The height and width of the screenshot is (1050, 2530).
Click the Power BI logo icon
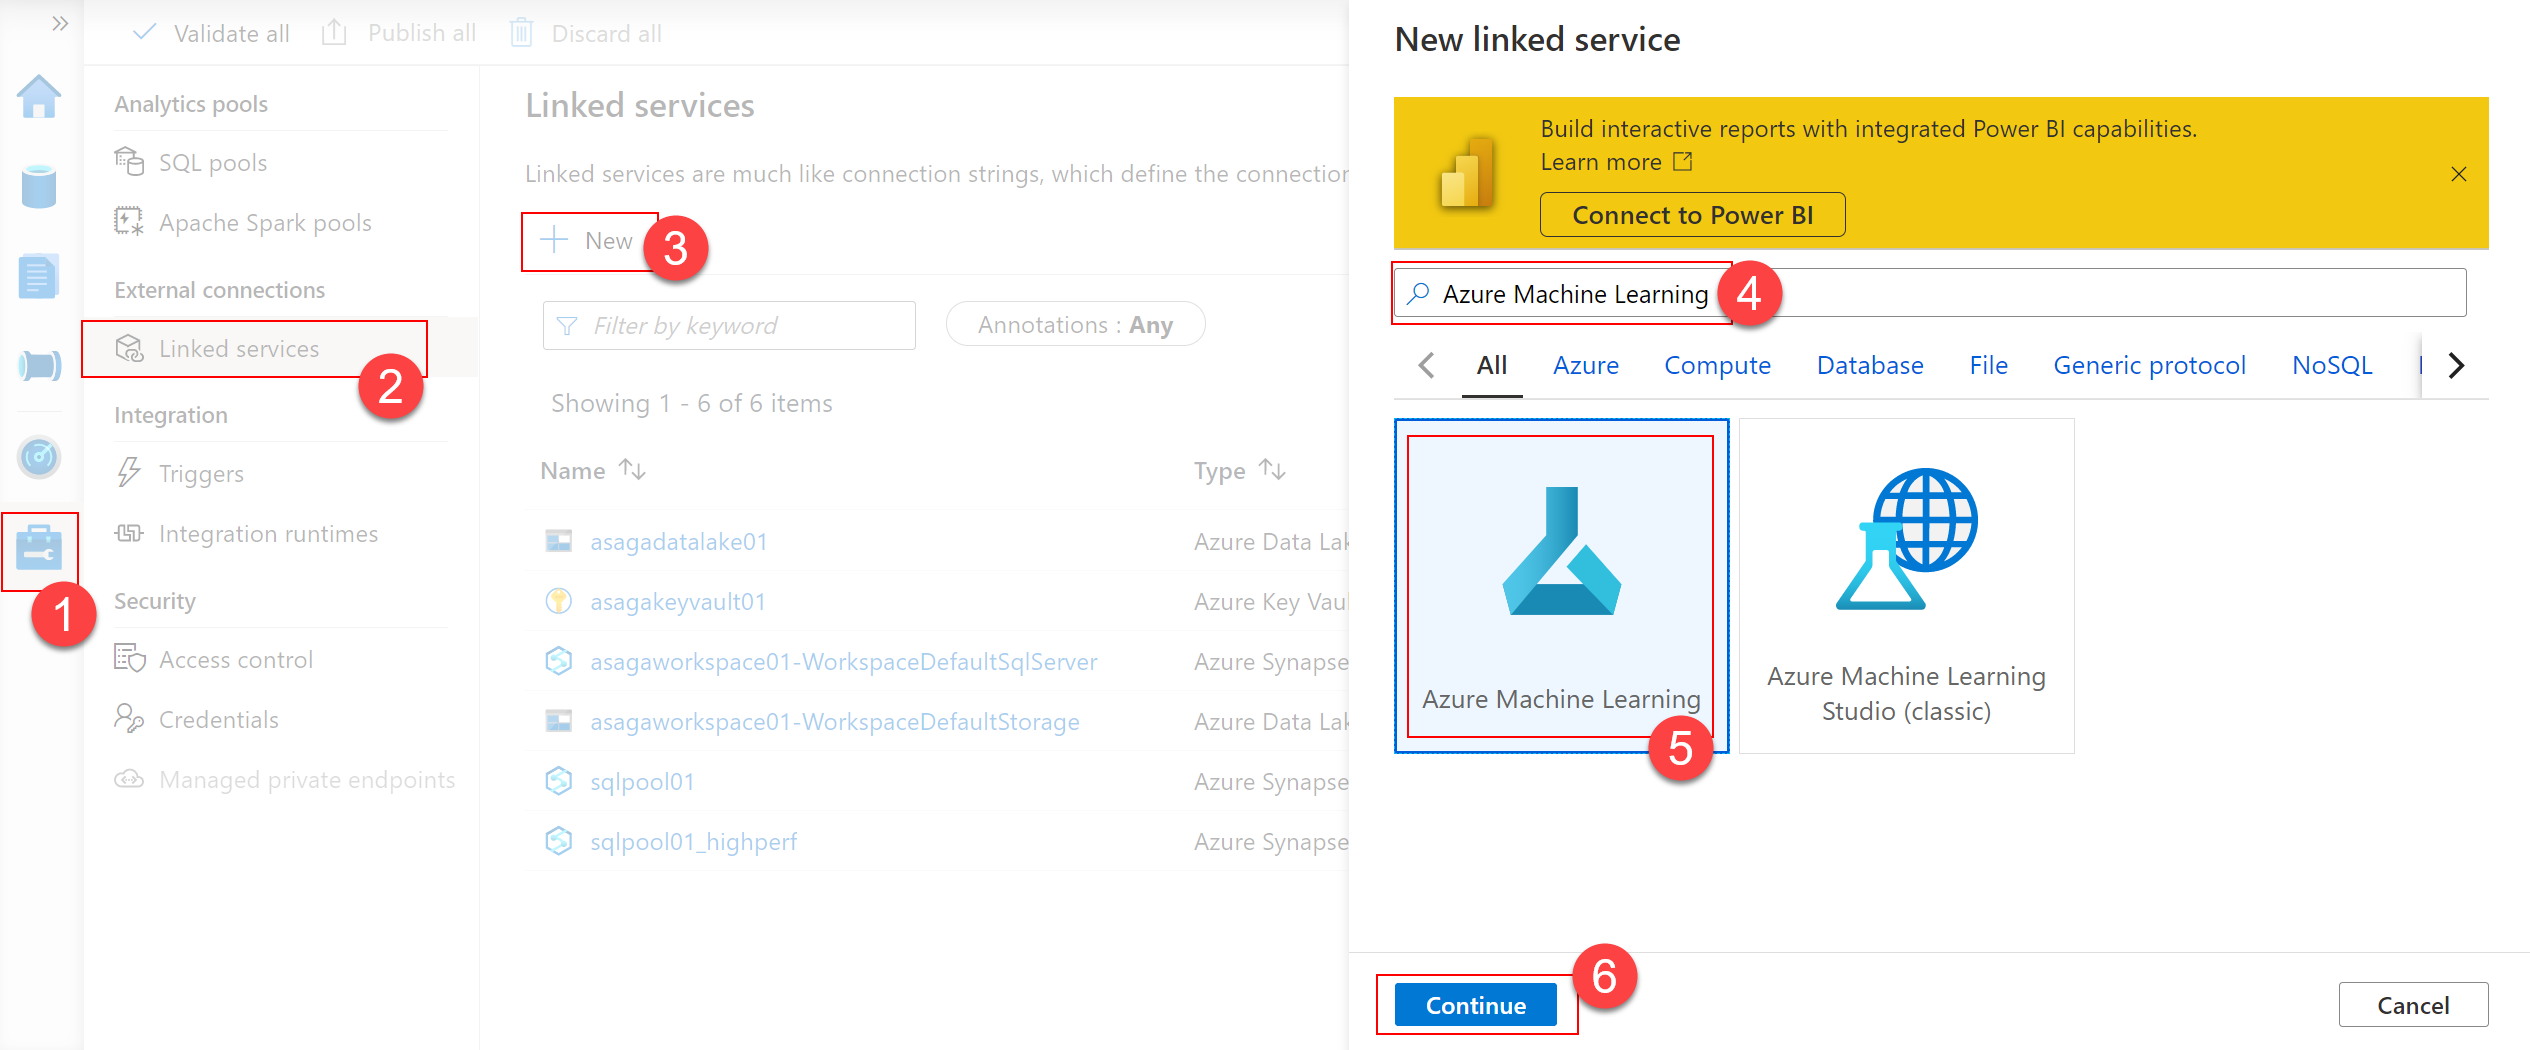click(1467, 173)
